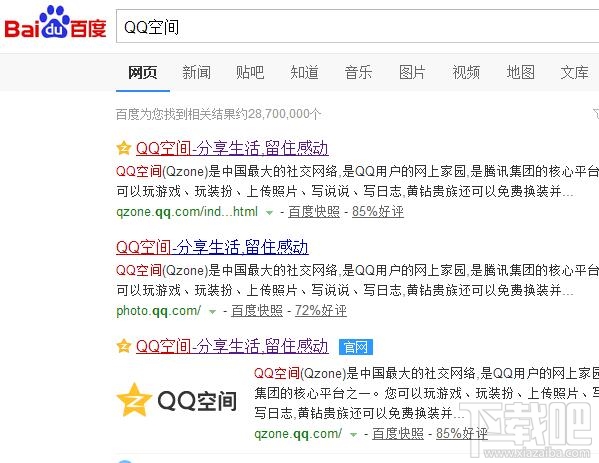The image size is (599, 463).
Task: Open the QQ空间 result for photo.qq.com
Action: [x=212, y=247]
